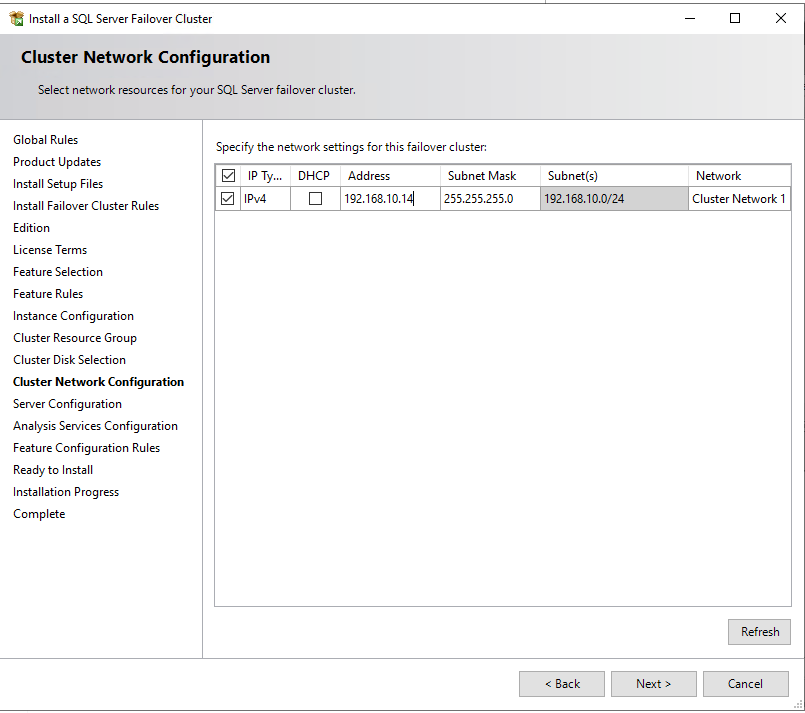Minimize the setup window

(690, 18)
